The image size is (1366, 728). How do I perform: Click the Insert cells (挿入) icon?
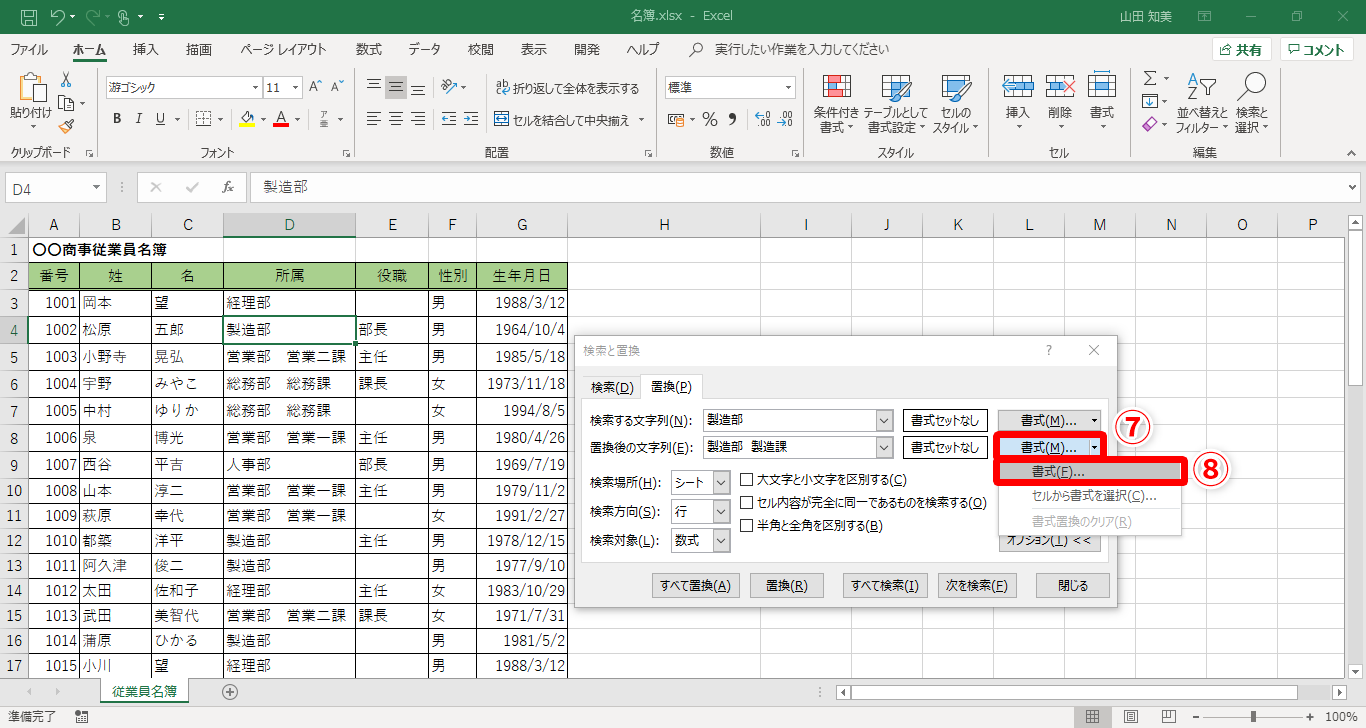point(1017,87)
